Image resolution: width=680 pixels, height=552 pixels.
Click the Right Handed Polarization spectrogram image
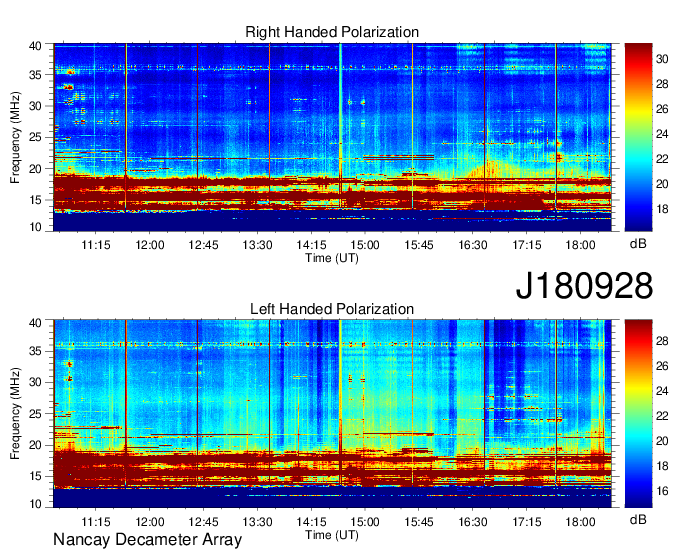[332, 137]
